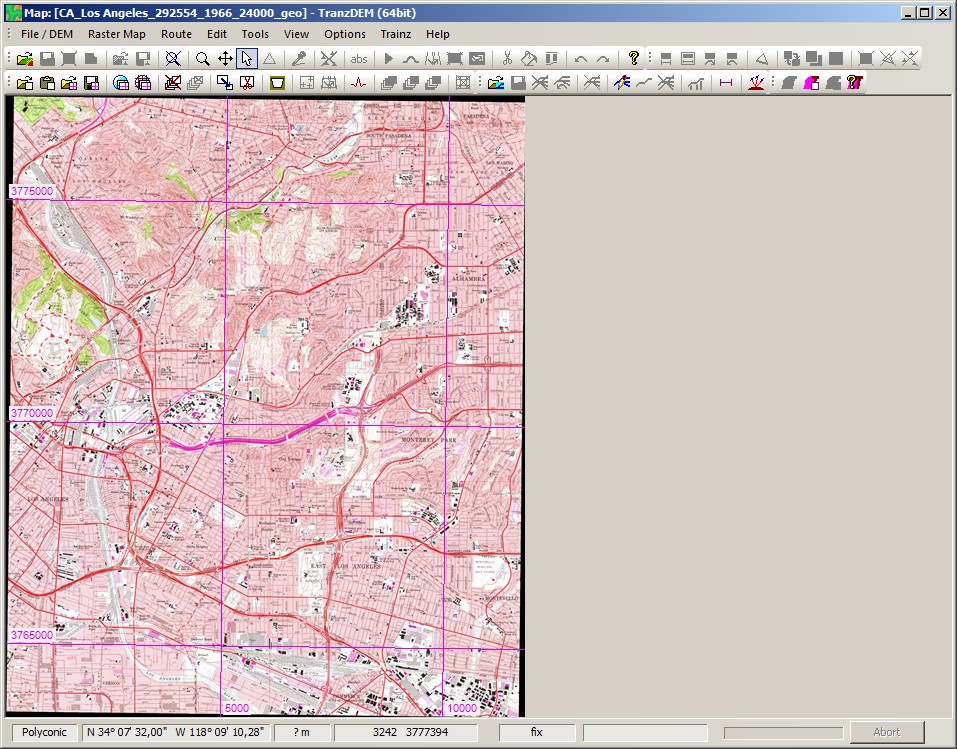Activate the pan/move map tool
Image resolution: width=957 pixels, height=749 pixels.
(225, 59)
